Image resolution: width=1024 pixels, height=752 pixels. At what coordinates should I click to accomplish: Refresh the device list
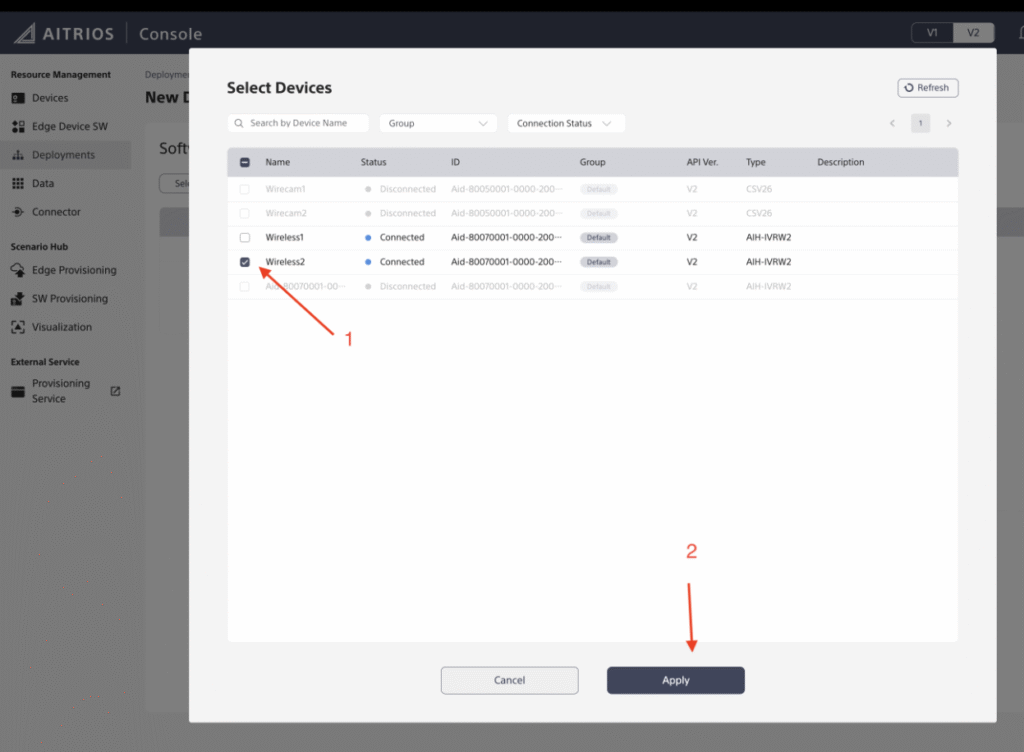pos(927,88)
